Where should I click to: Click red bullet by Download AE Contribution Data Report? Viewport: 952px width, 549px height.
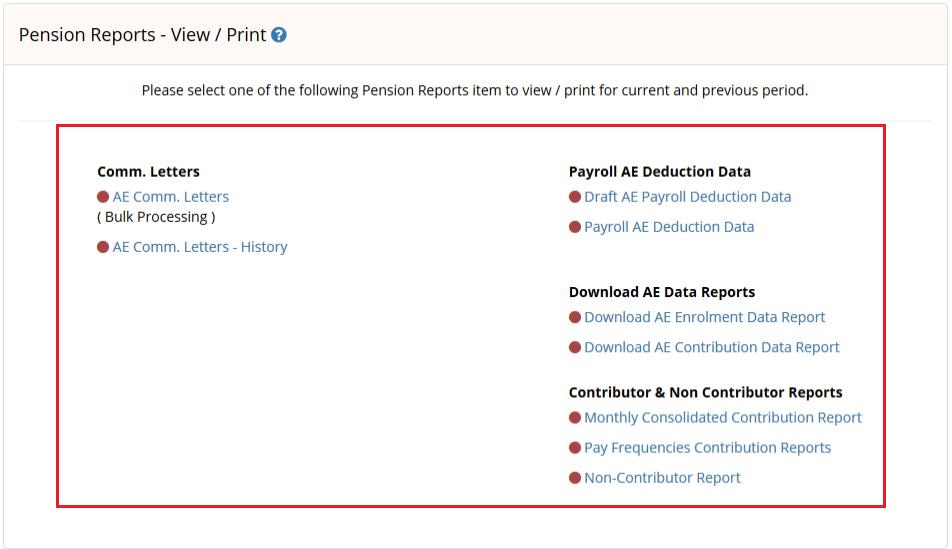coord(575,347)
